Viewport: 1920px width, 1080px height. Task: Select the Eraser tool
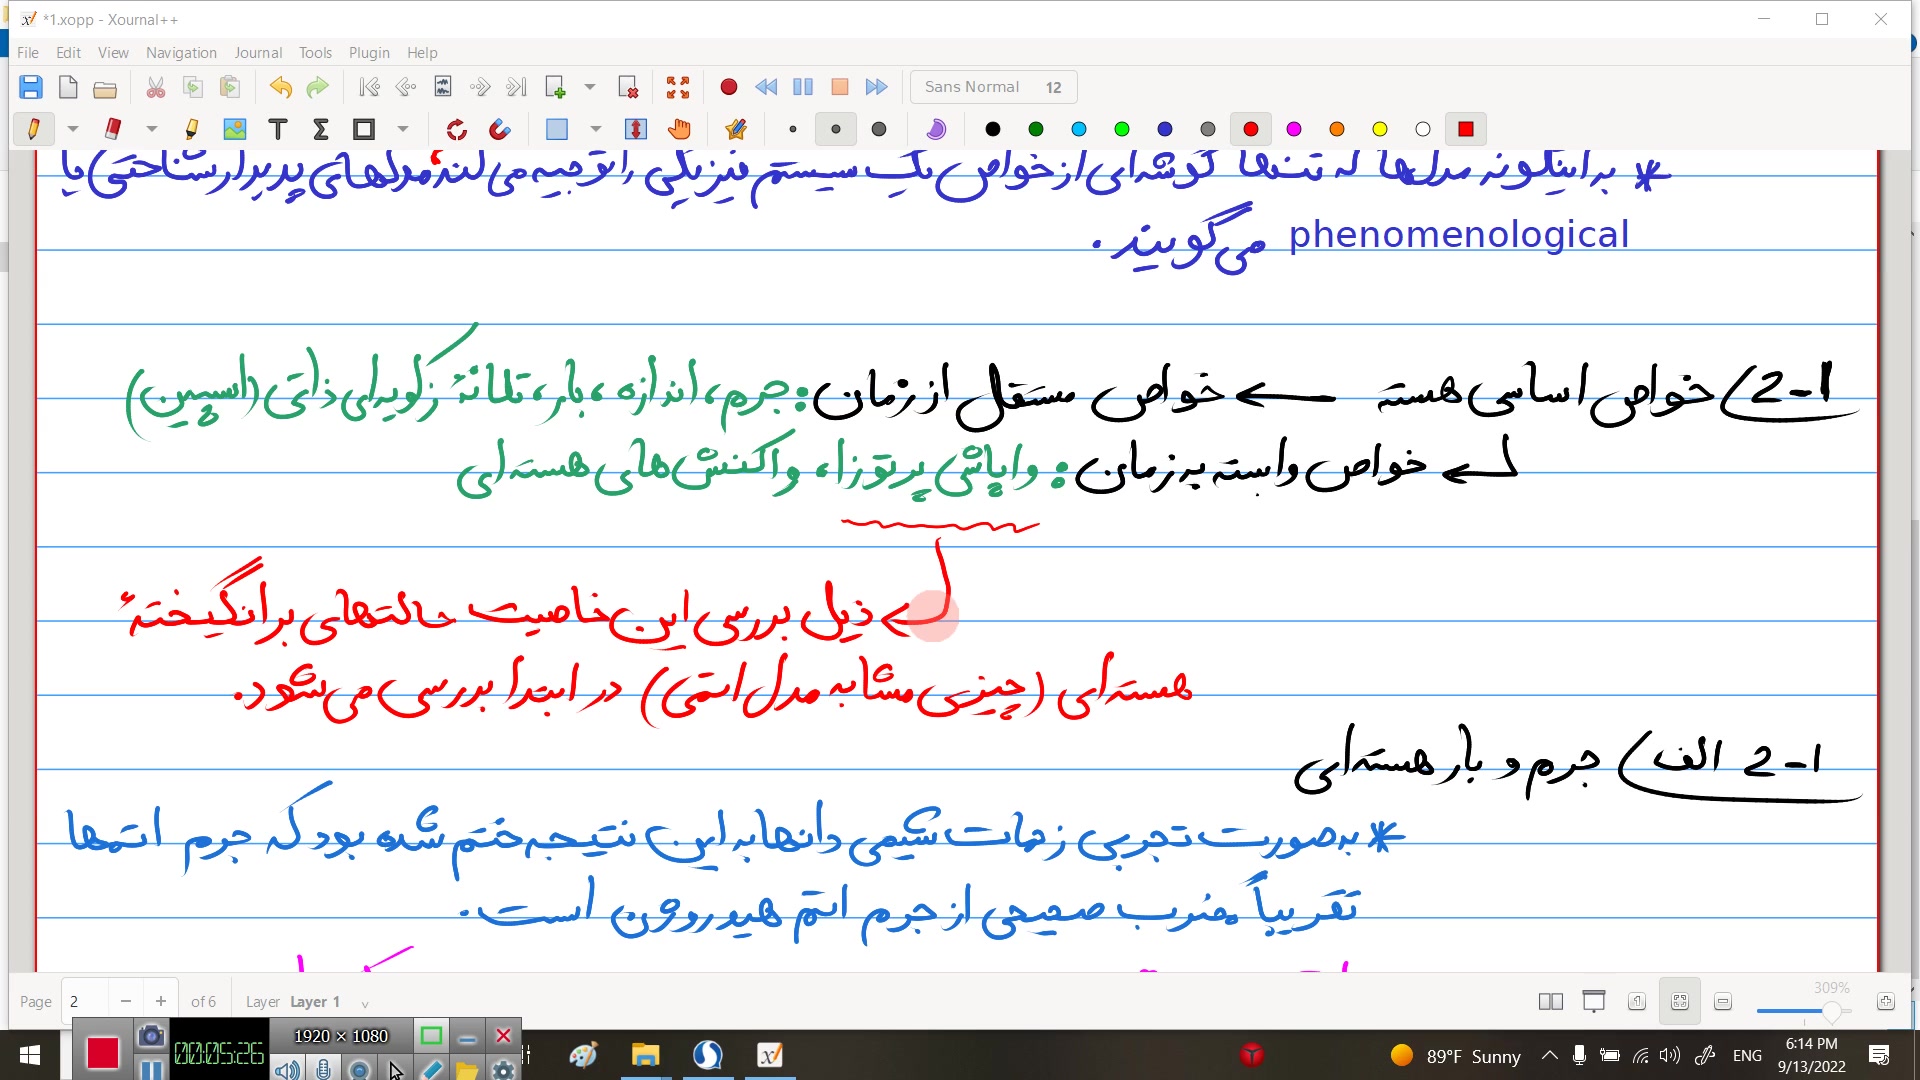113,129
